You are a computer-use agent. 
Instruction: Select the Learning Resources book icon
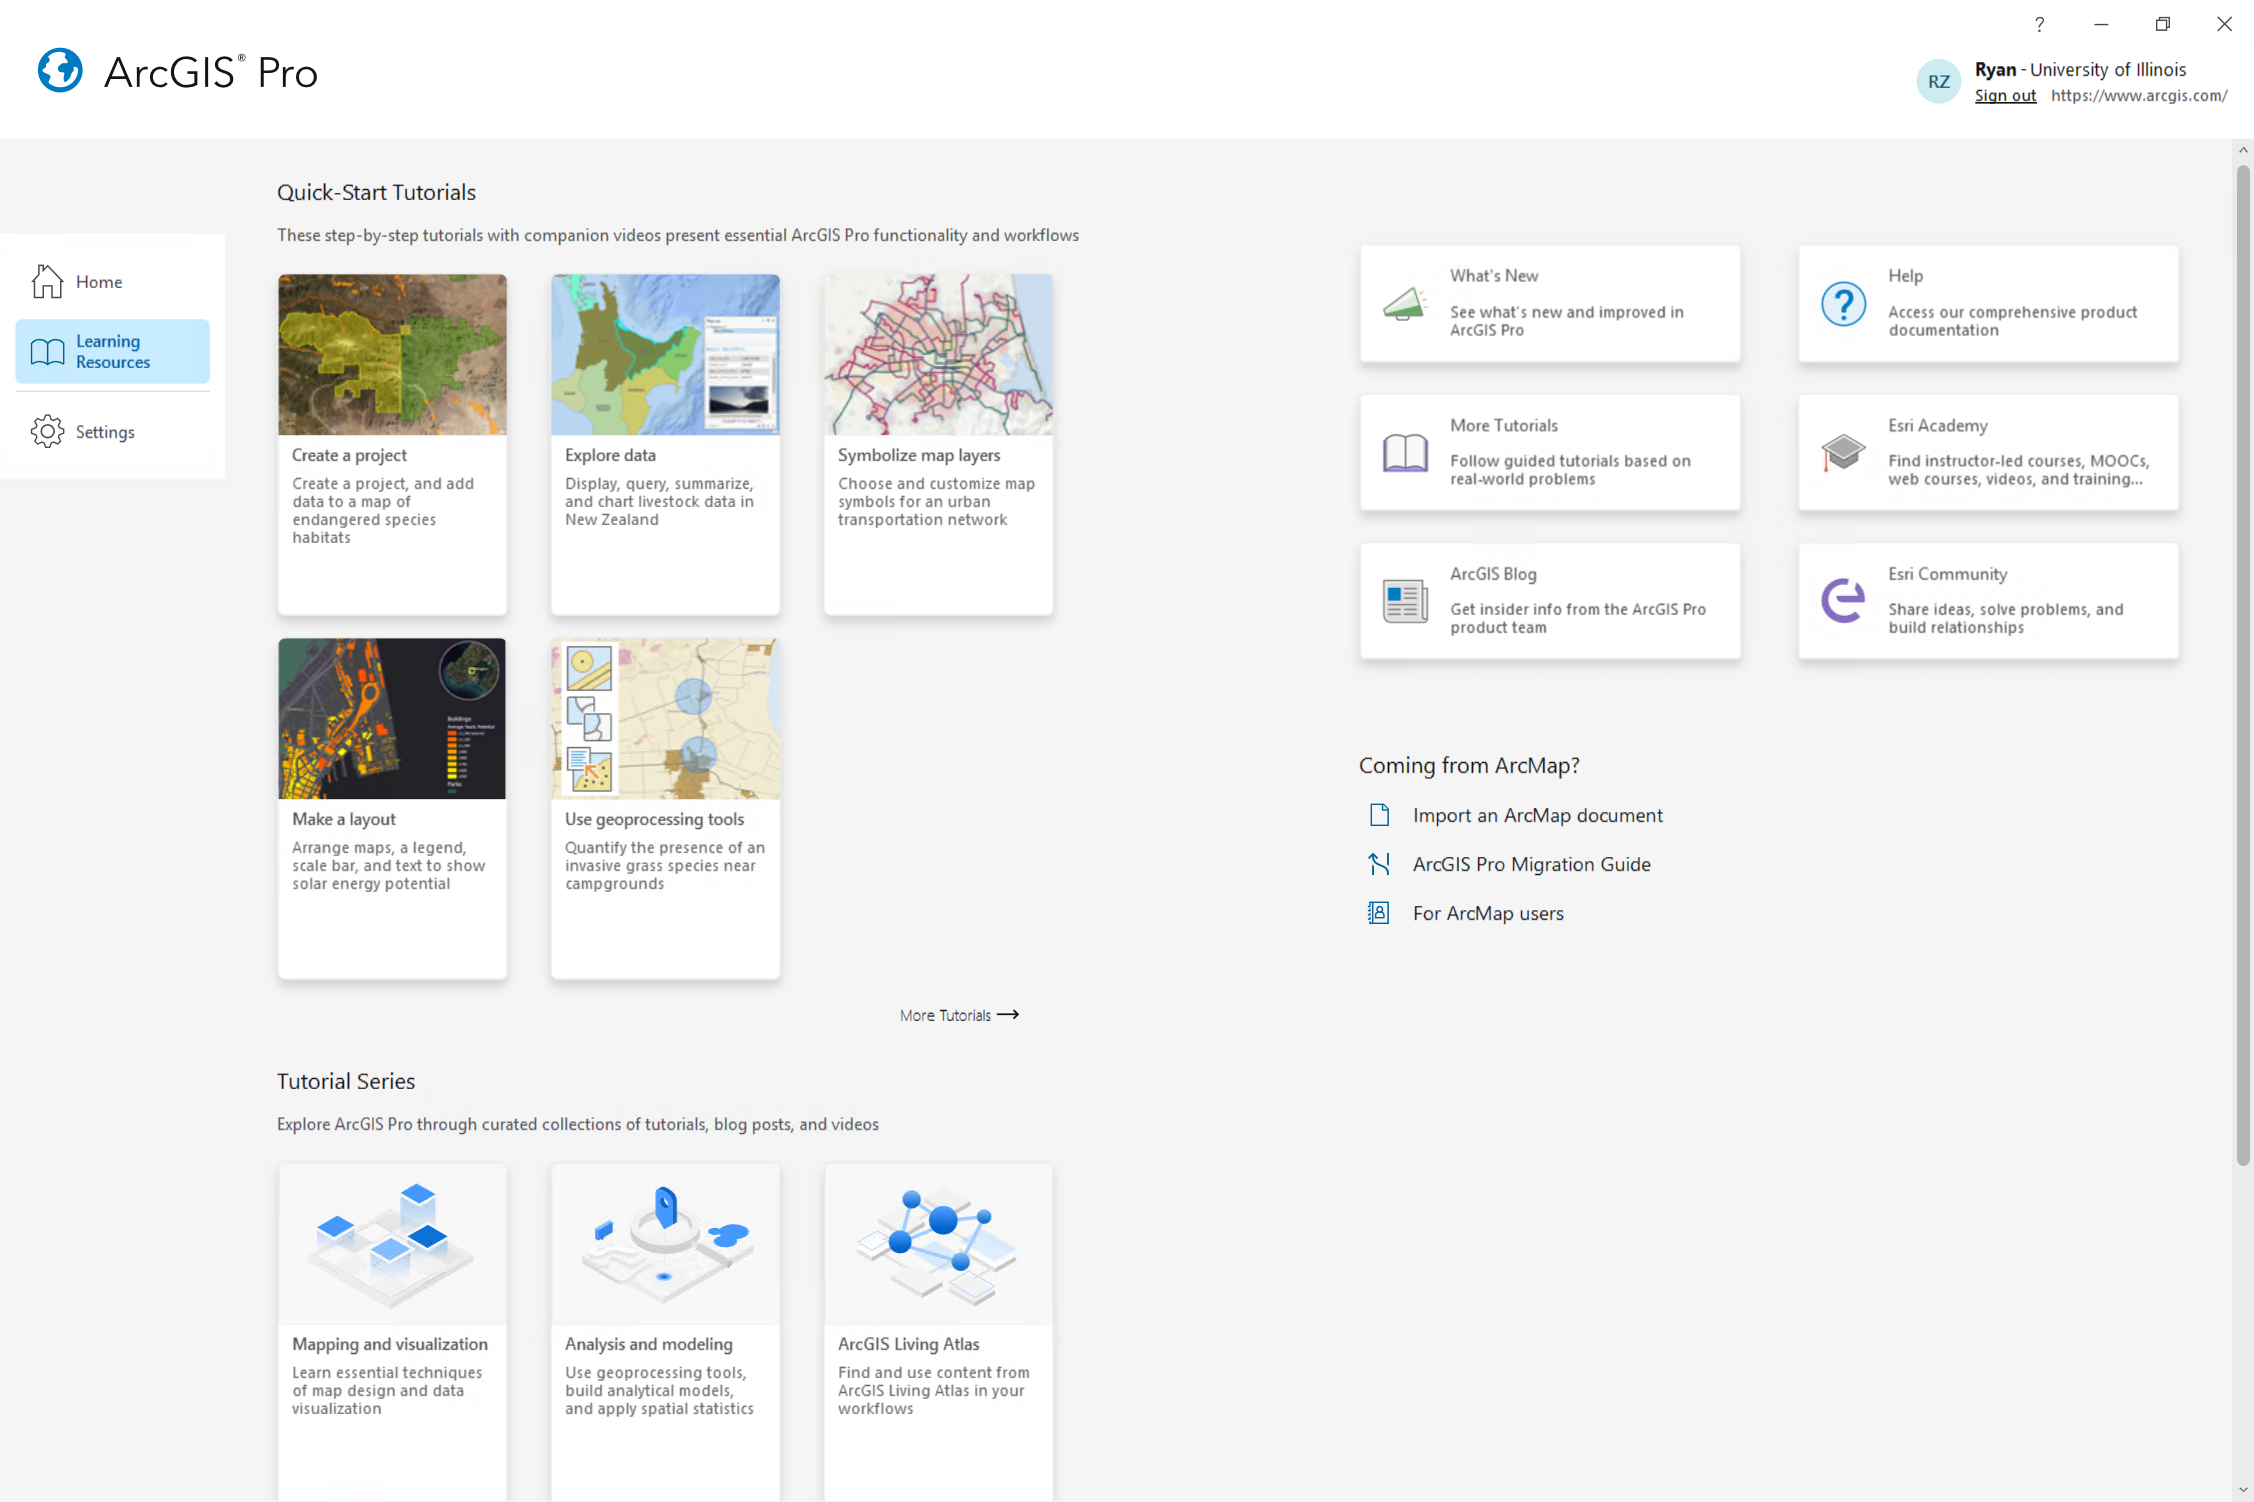click(47, 351)
